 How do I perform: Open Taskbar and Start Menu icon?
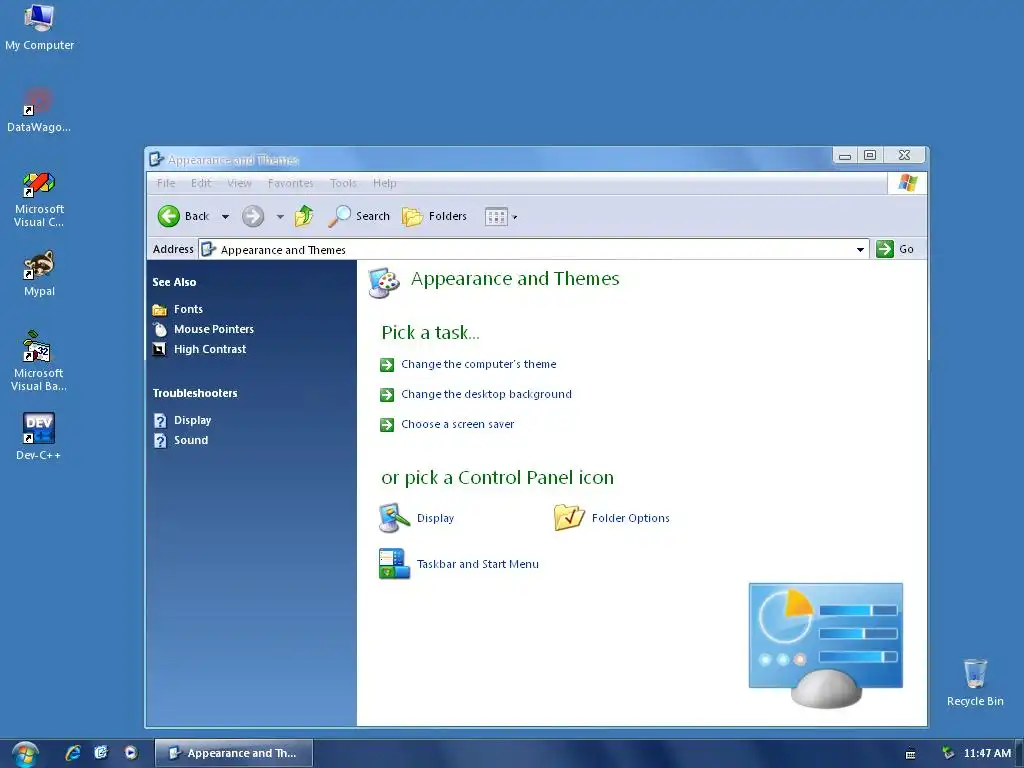tap(458, 564)
